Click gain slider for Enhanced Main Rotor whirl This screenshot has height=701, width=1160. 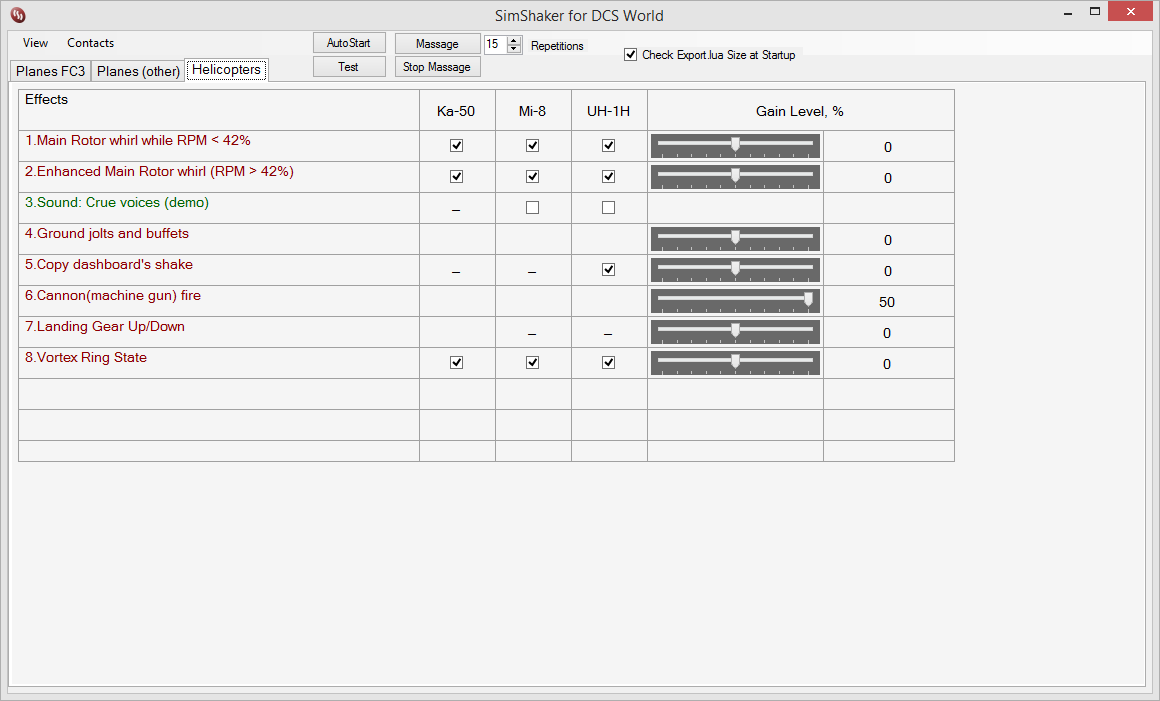(735, 177)
